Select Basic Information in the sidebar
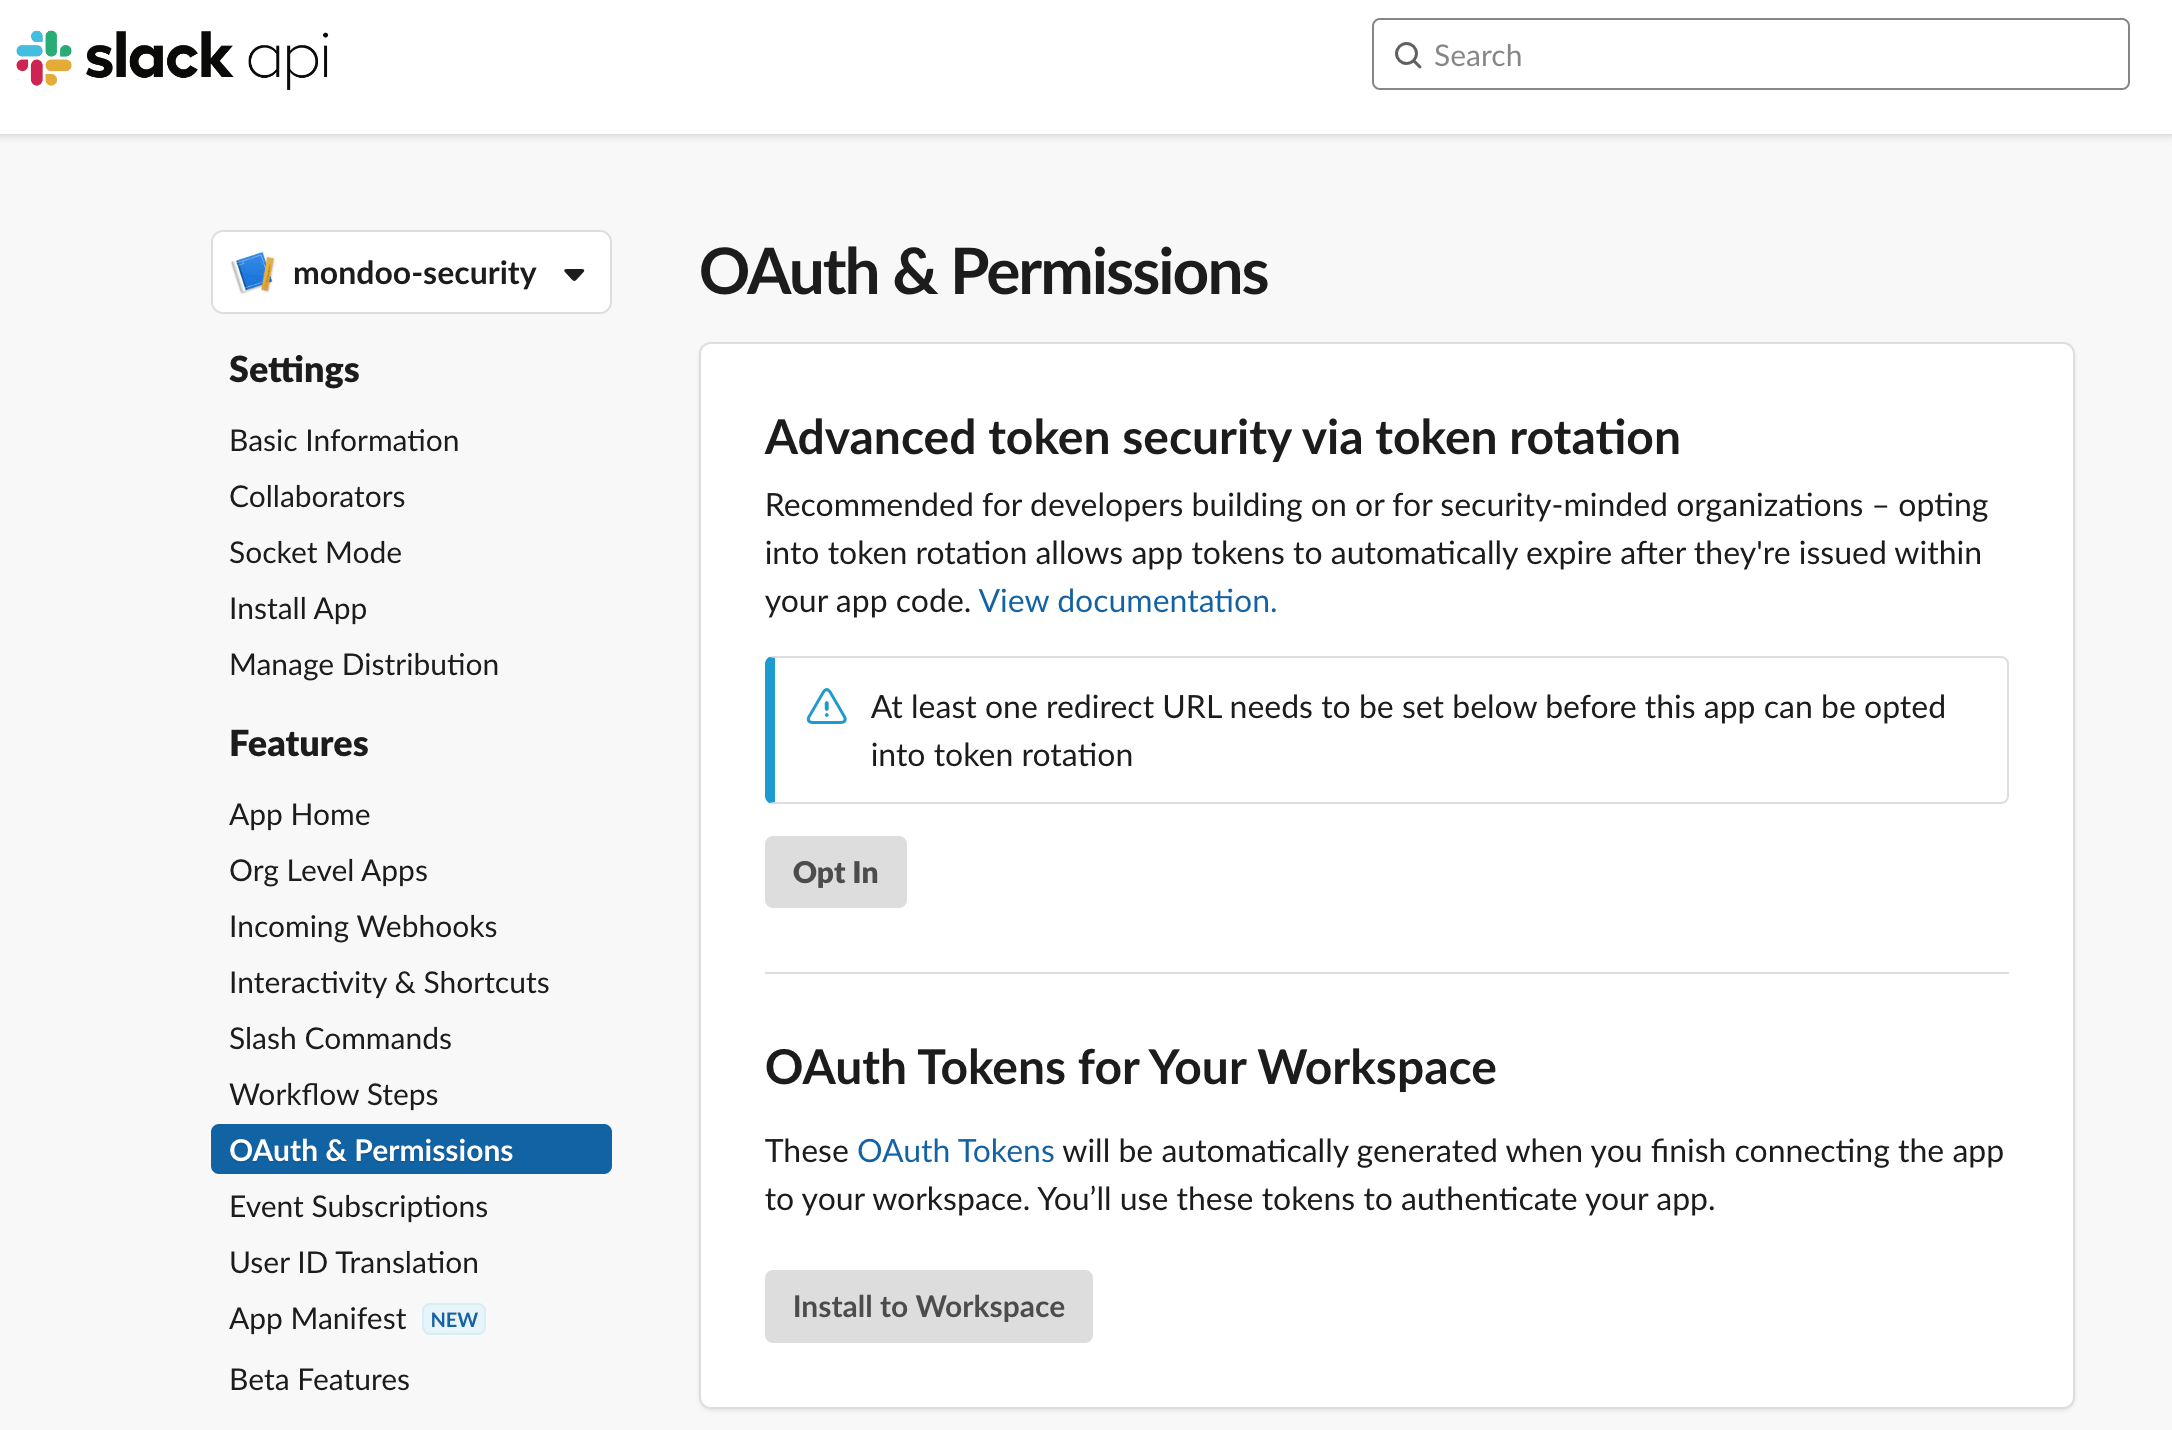This screenshot has height=1430, width=2172. coord(344,440)
